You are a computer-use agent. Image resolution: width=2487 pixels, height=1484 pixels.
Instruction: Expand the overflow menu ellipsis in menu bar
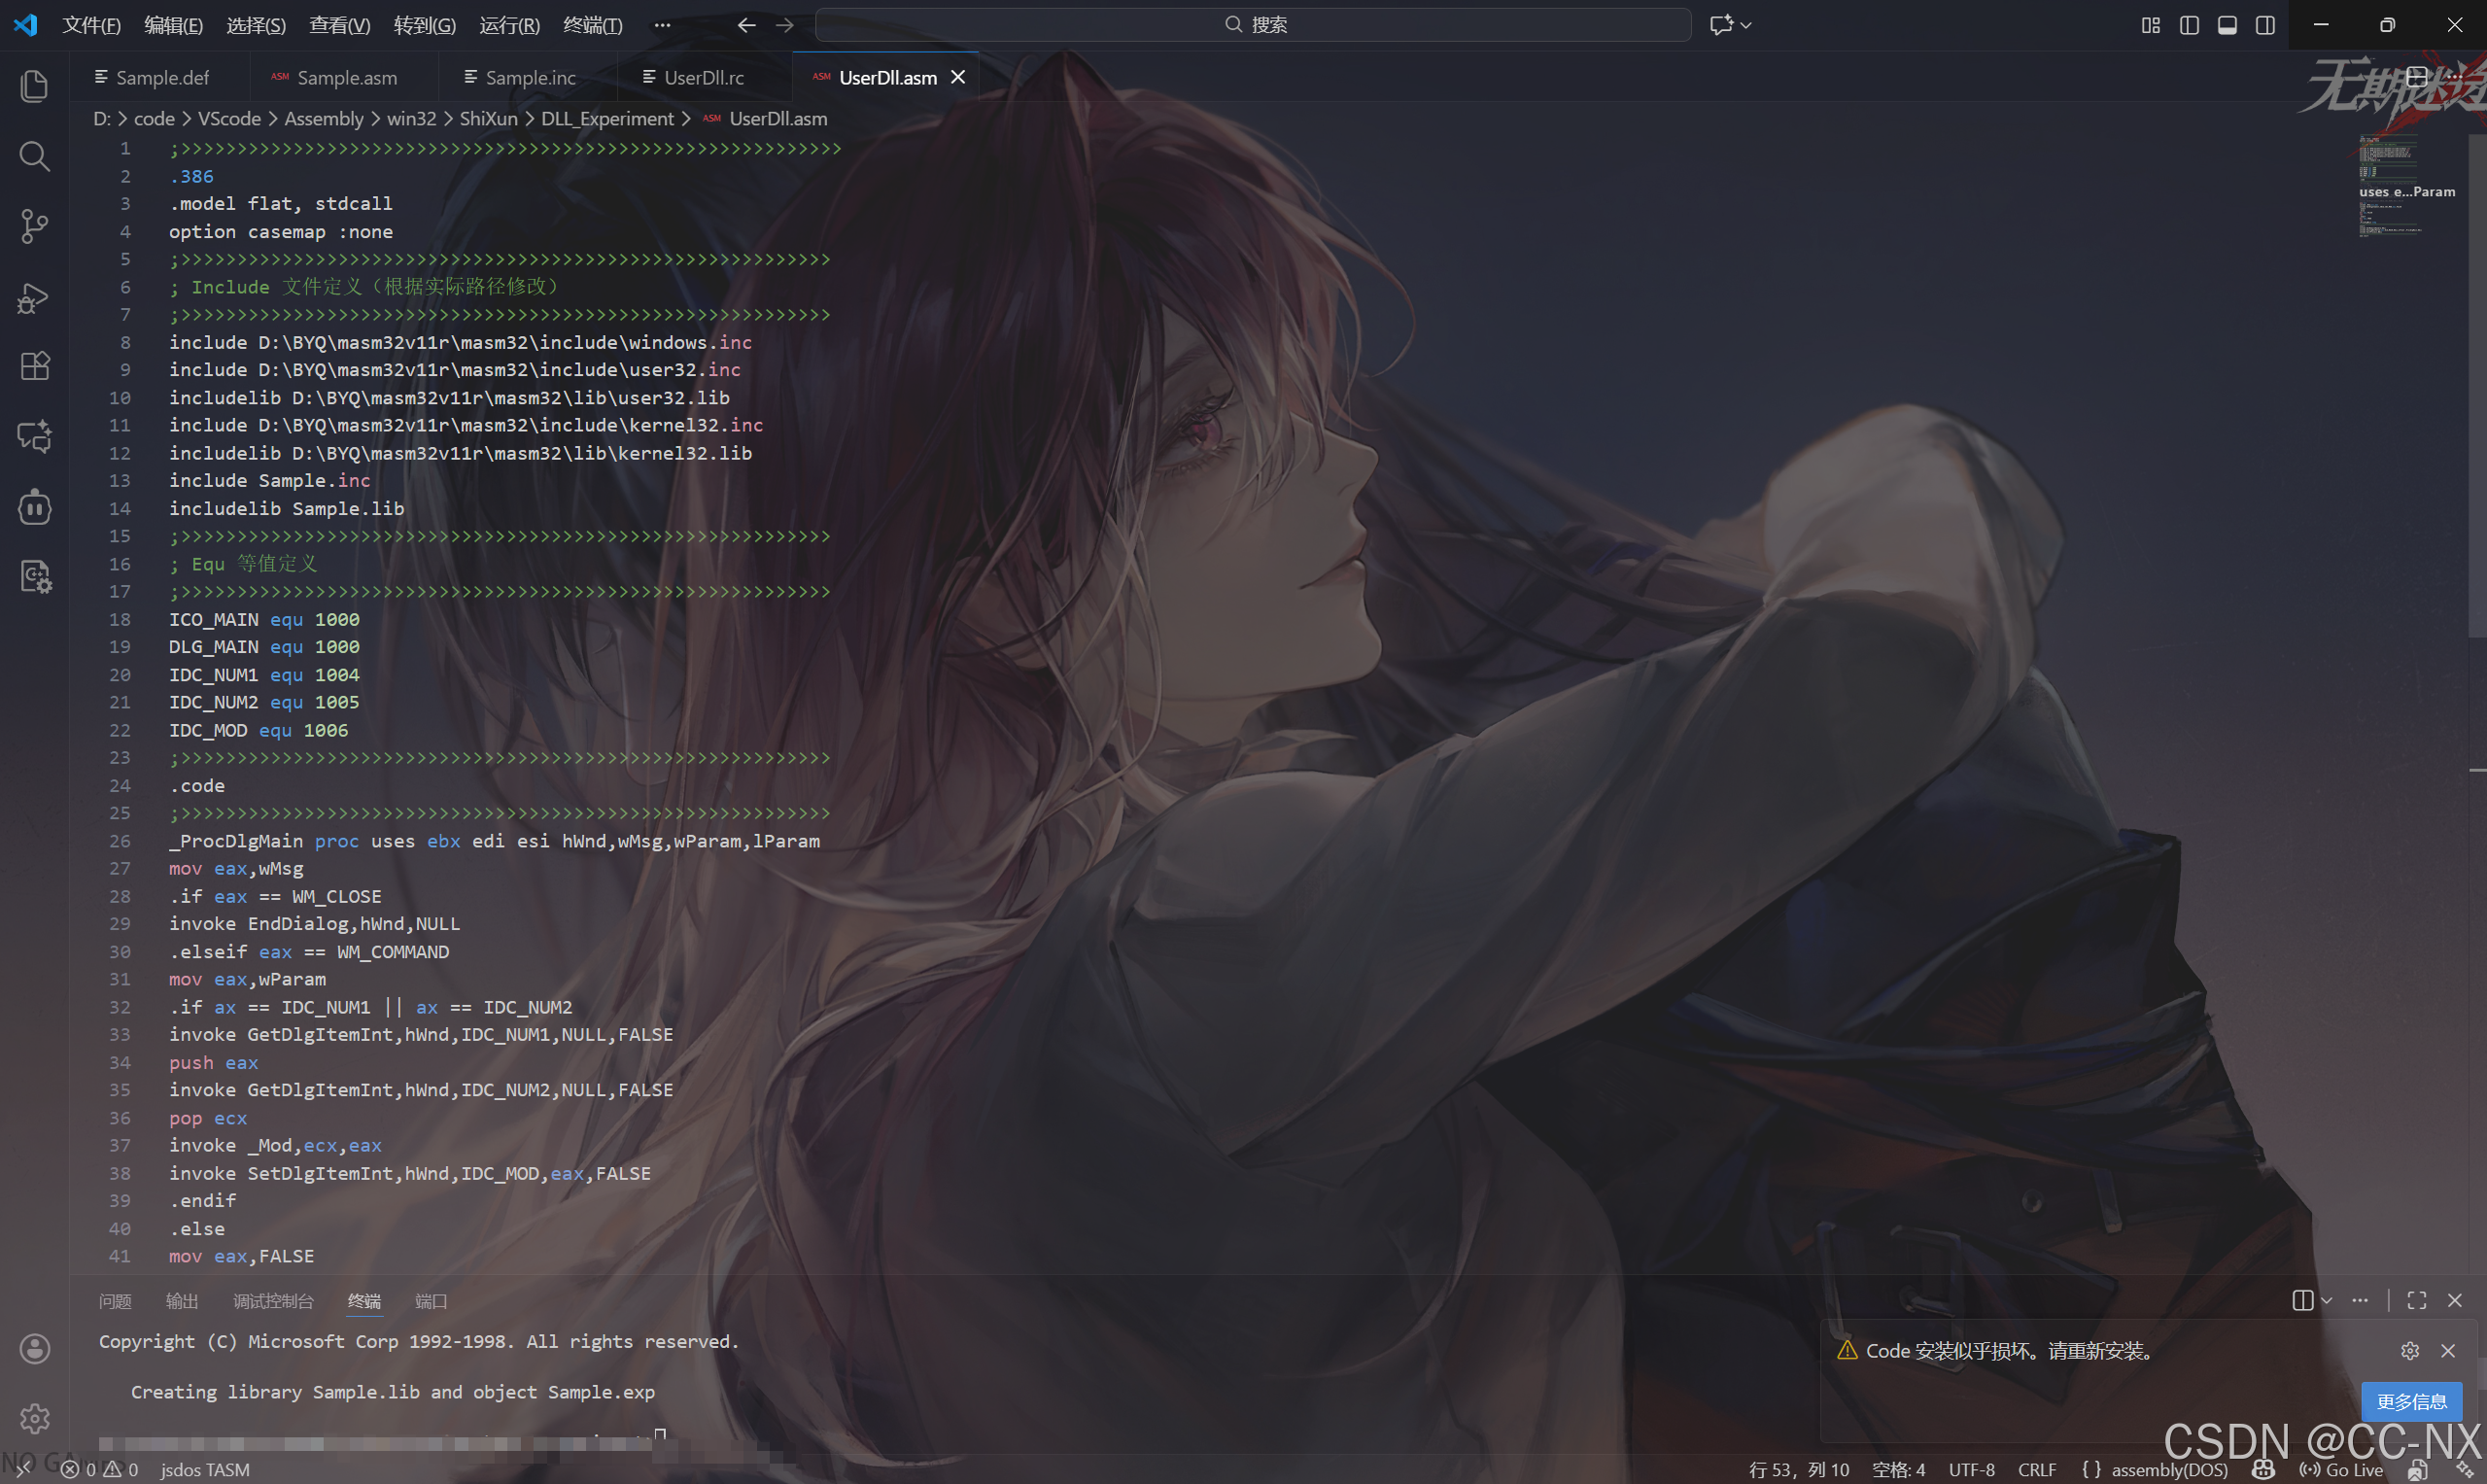(662, 25)
